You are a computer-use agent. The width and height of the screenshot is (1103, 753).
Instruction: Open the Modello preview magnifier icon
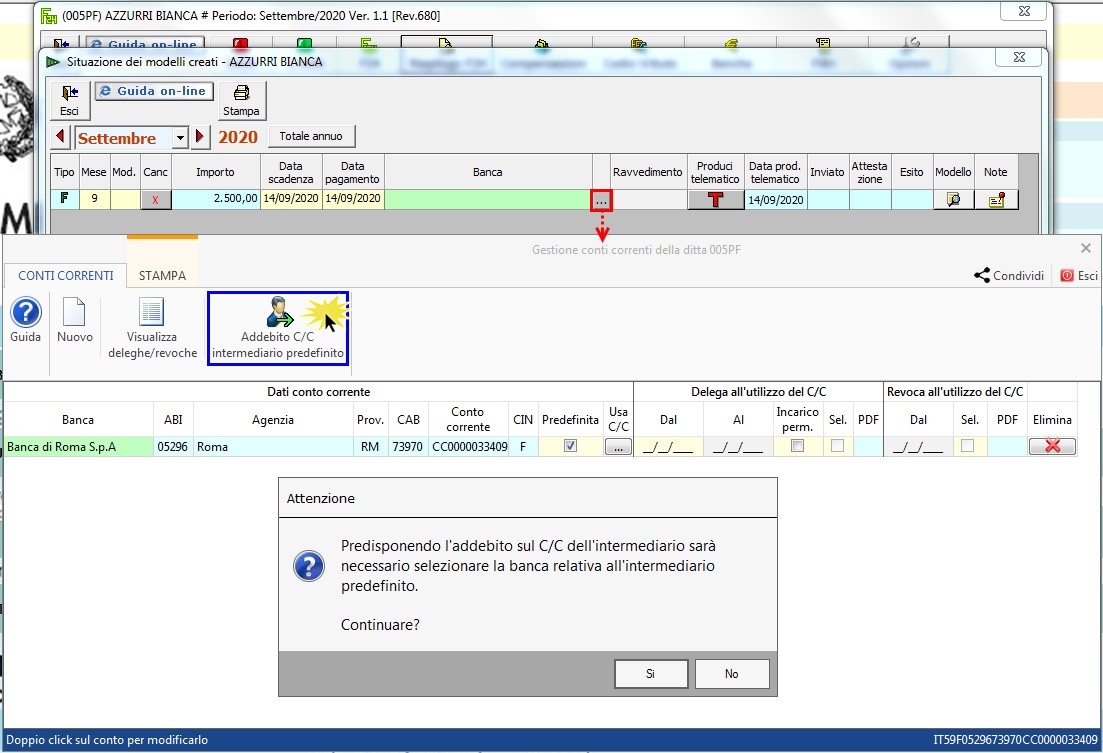click(x=953, y=199)
